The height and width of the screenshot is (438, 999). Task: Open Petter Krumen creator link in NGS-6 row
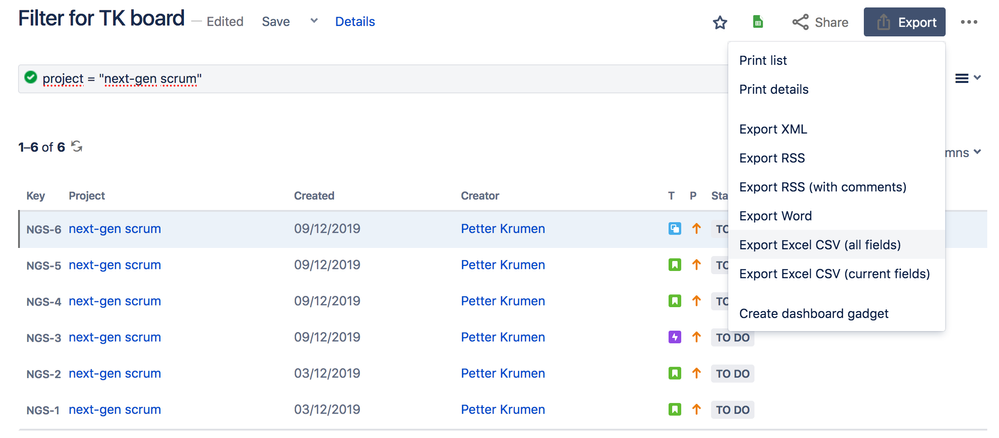(503, 228)
